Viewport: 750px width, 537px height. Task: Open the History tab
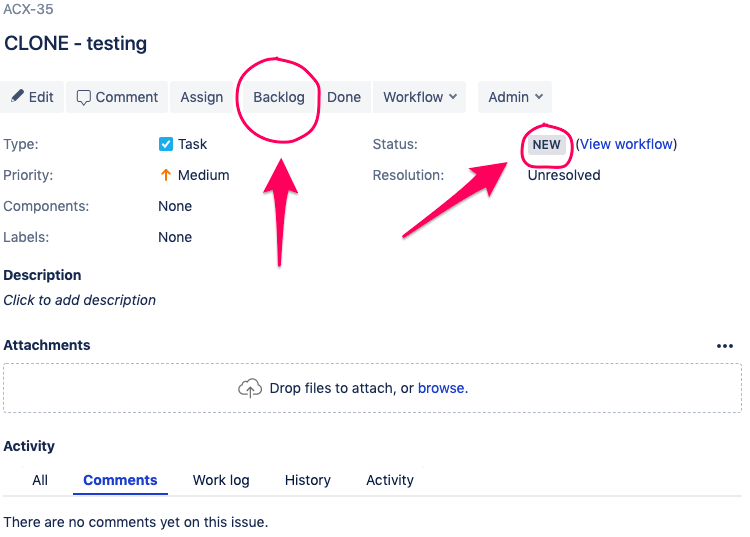(x=308, y=480)
